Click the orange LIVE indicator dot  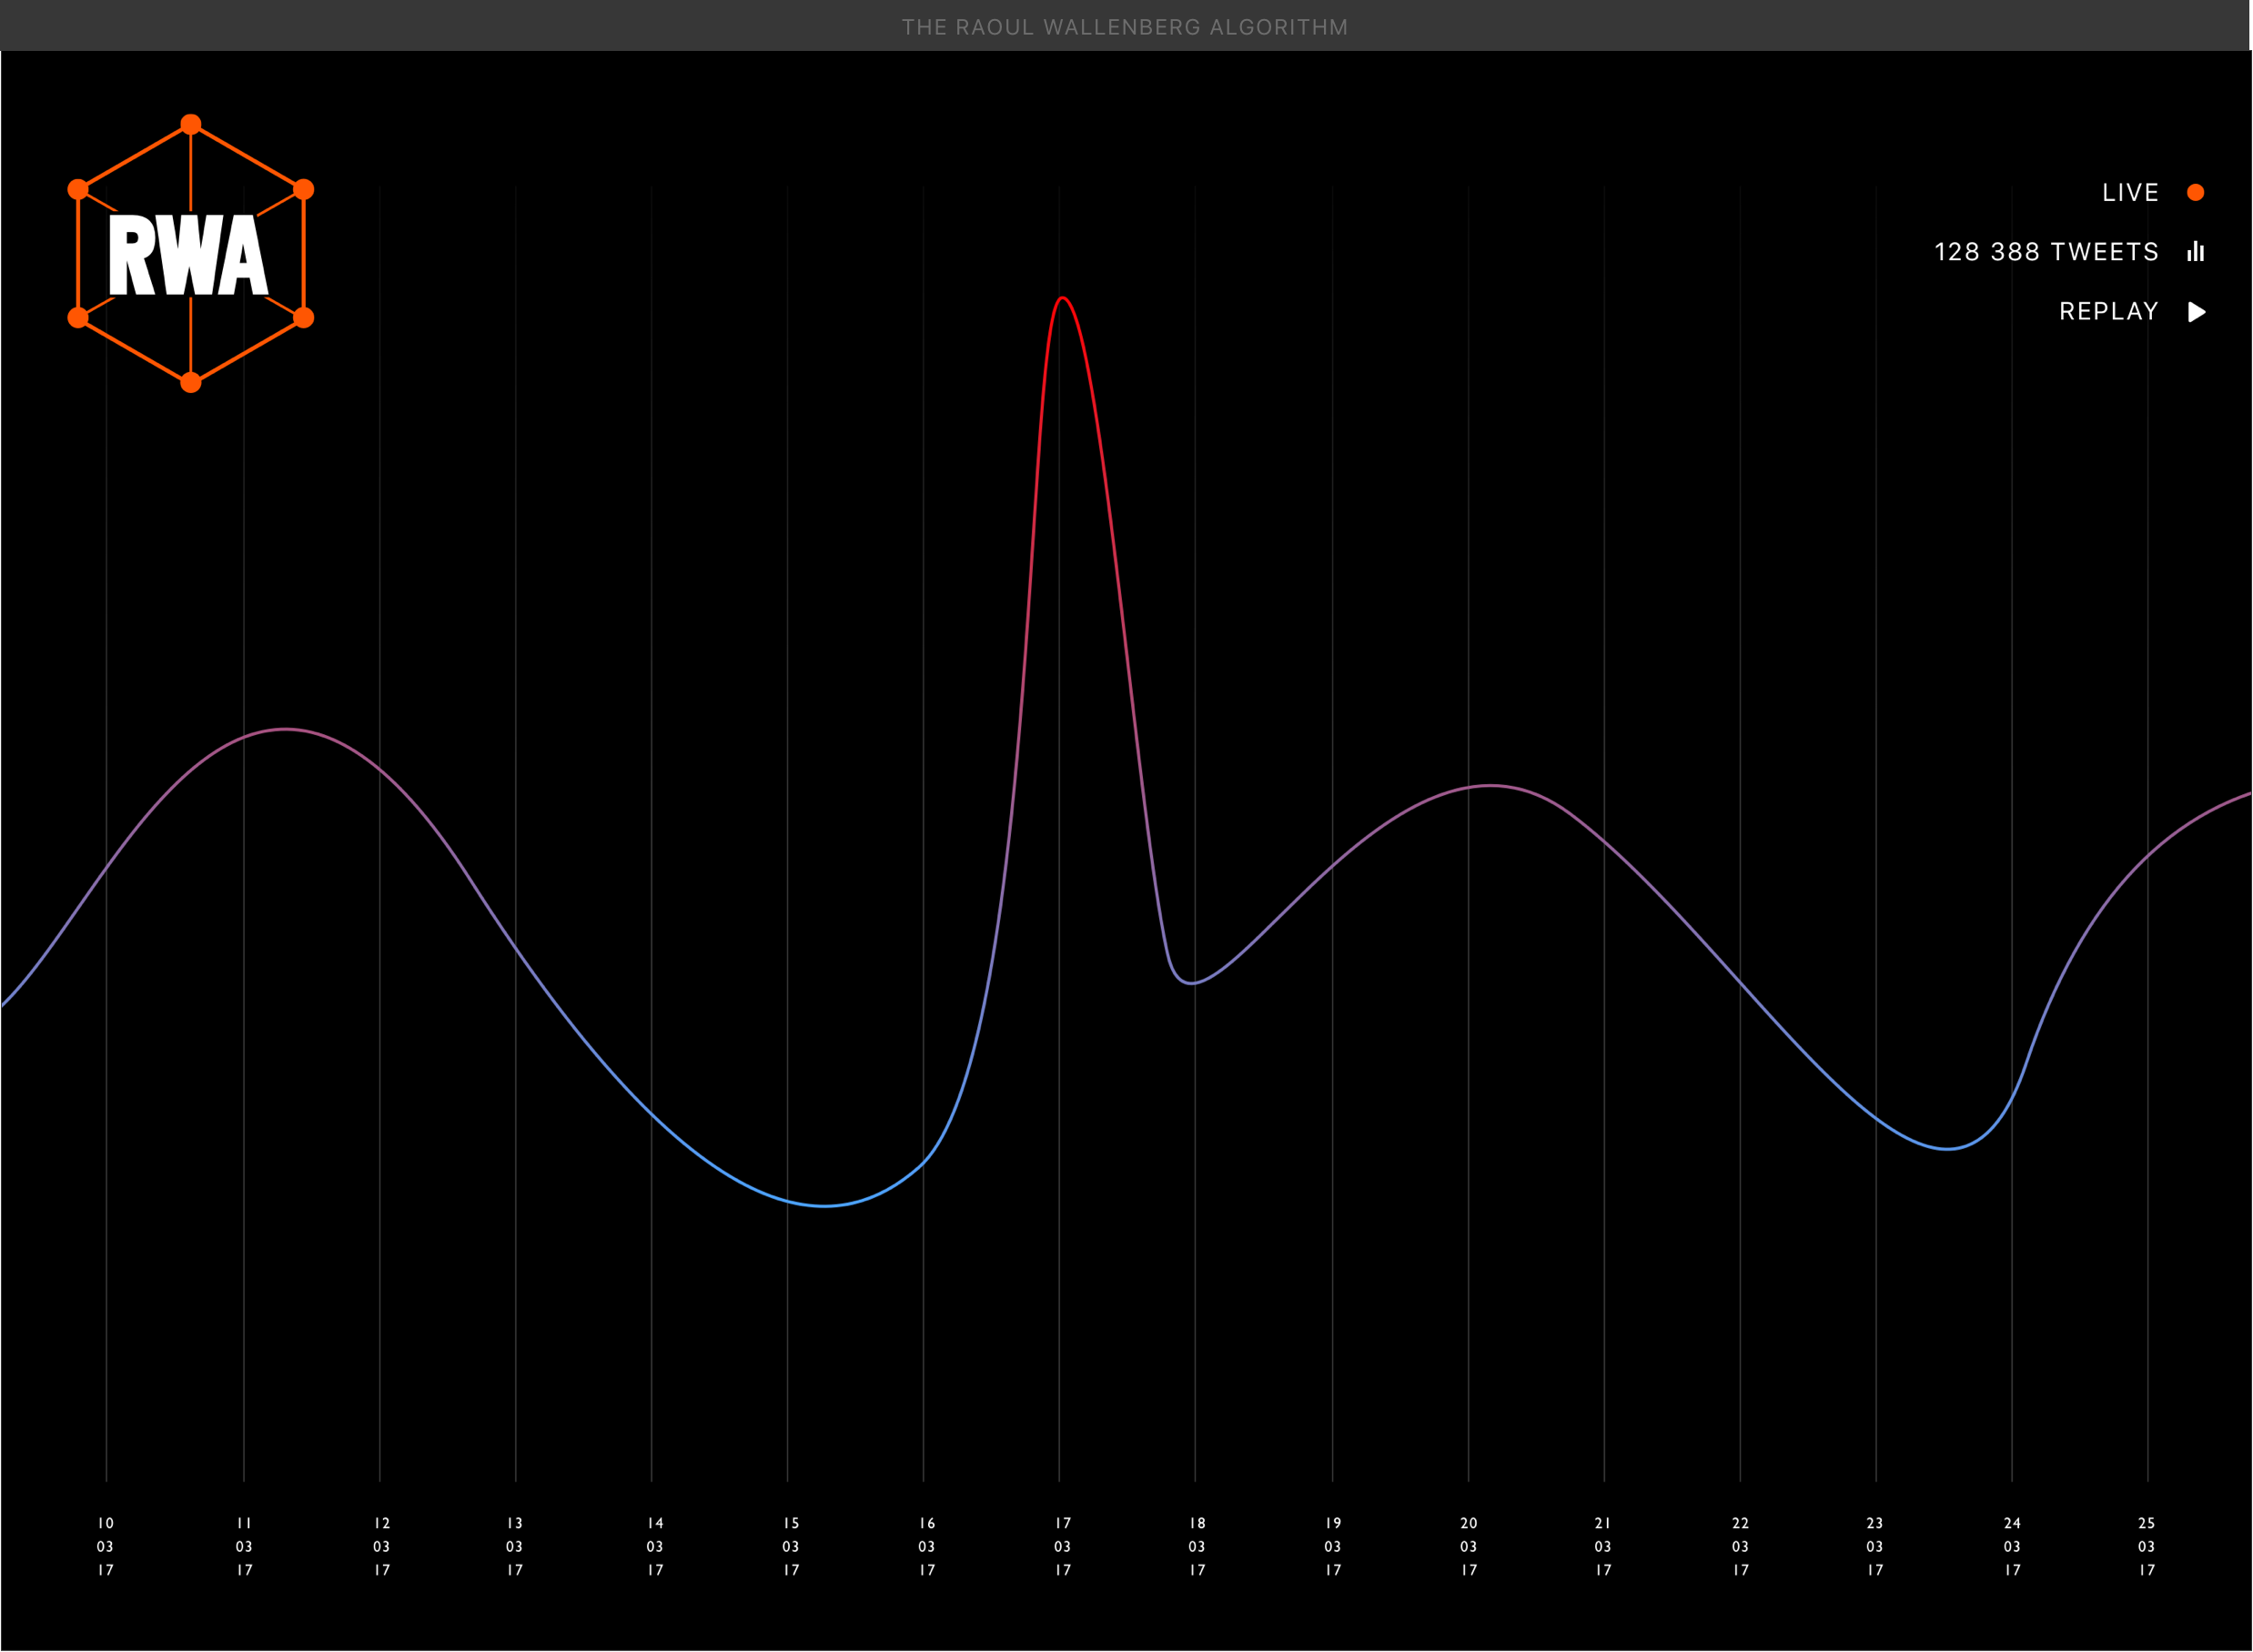coord(2196,192)
